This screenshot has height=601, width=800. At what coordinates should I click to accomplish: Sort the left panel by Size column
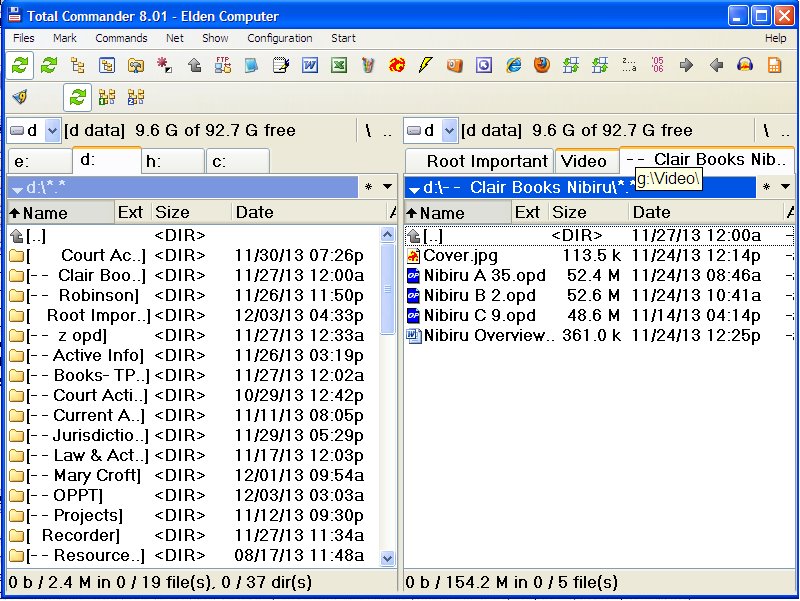pos(191,212)
